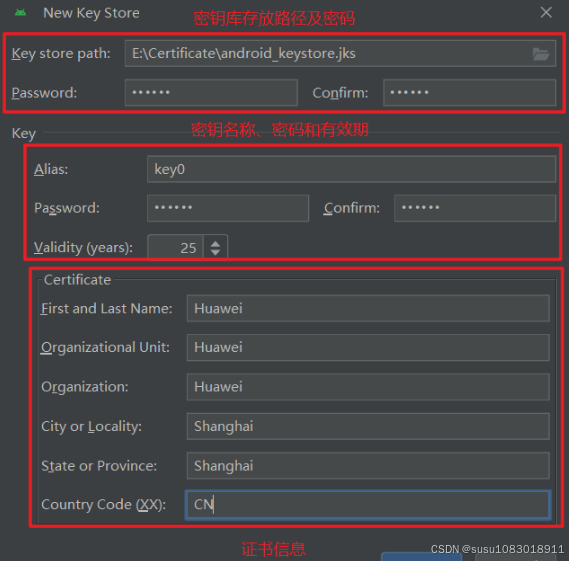Click the 'First and Last Name:' label
Image resolution: width=569 pixels, height=561 pixels.
106,309
